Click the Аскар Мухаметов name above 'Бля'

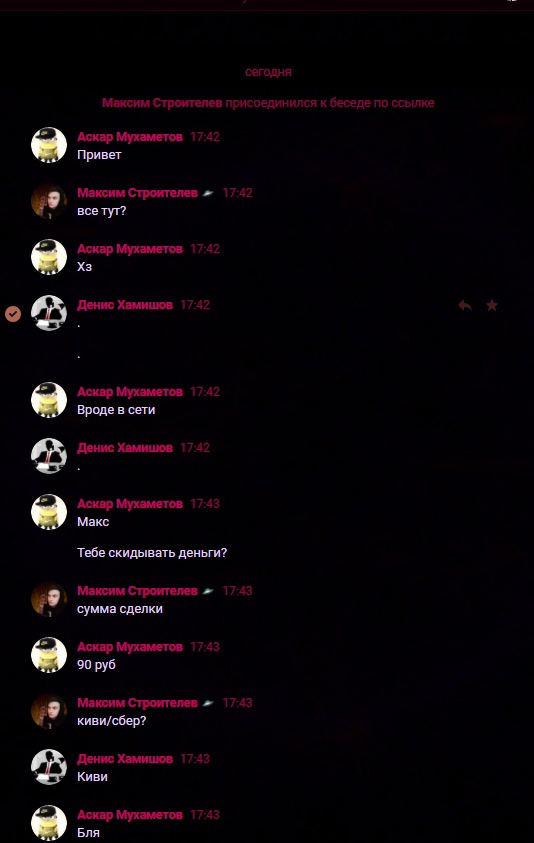130,815
